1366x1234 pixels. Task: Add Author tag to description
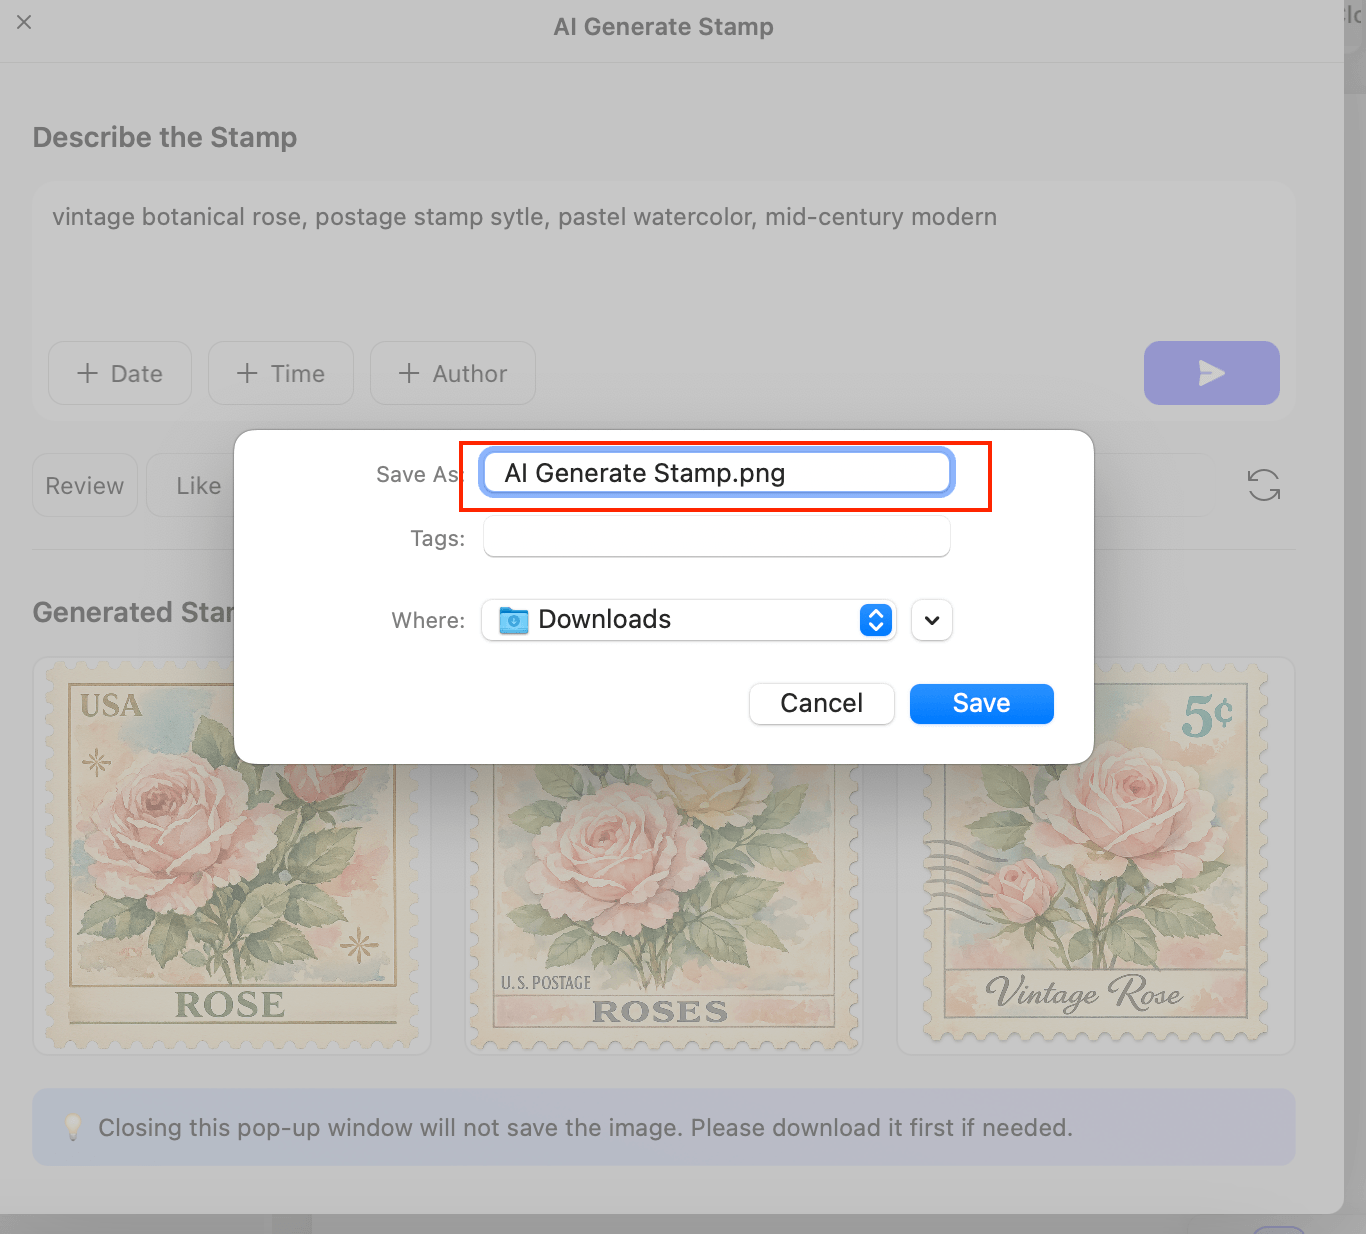click(x=453, y=373)
